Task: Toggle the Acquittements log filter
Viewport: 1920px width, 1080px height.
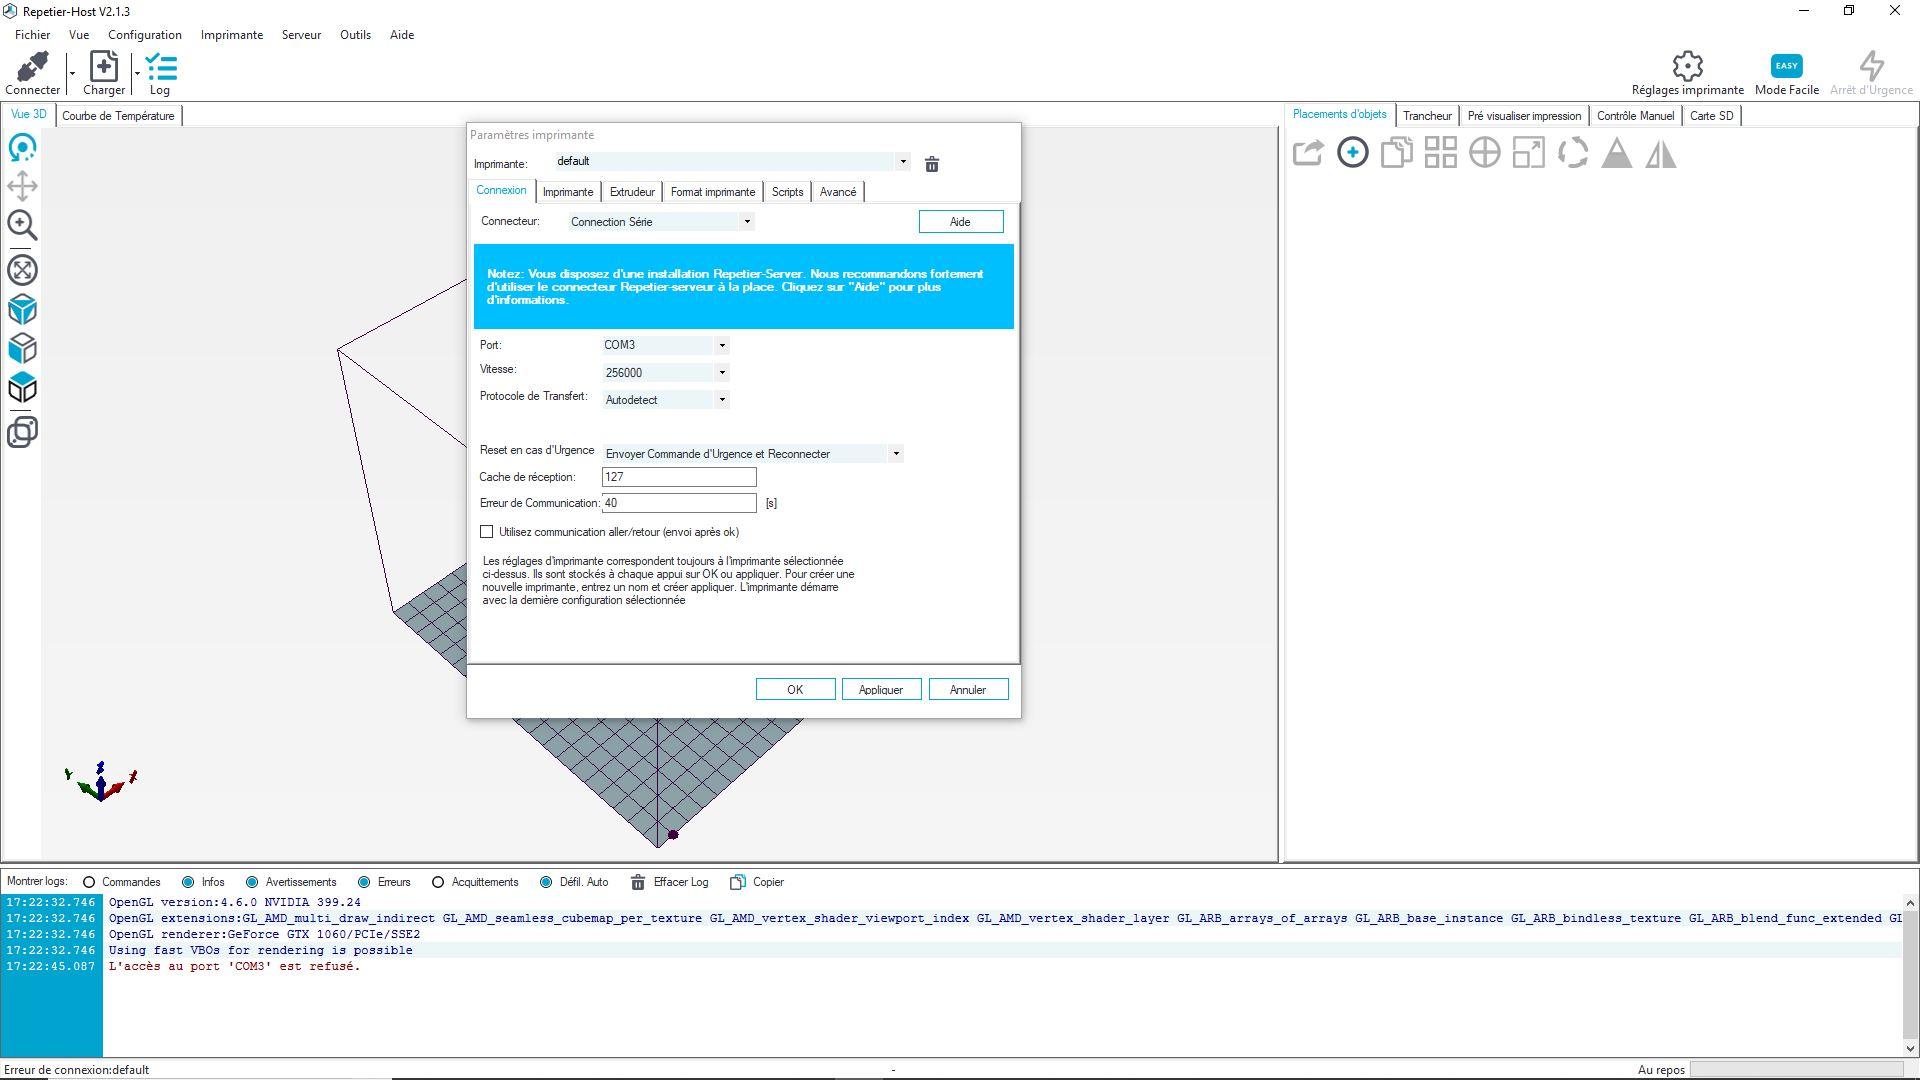Action: [x=438, y=882]
